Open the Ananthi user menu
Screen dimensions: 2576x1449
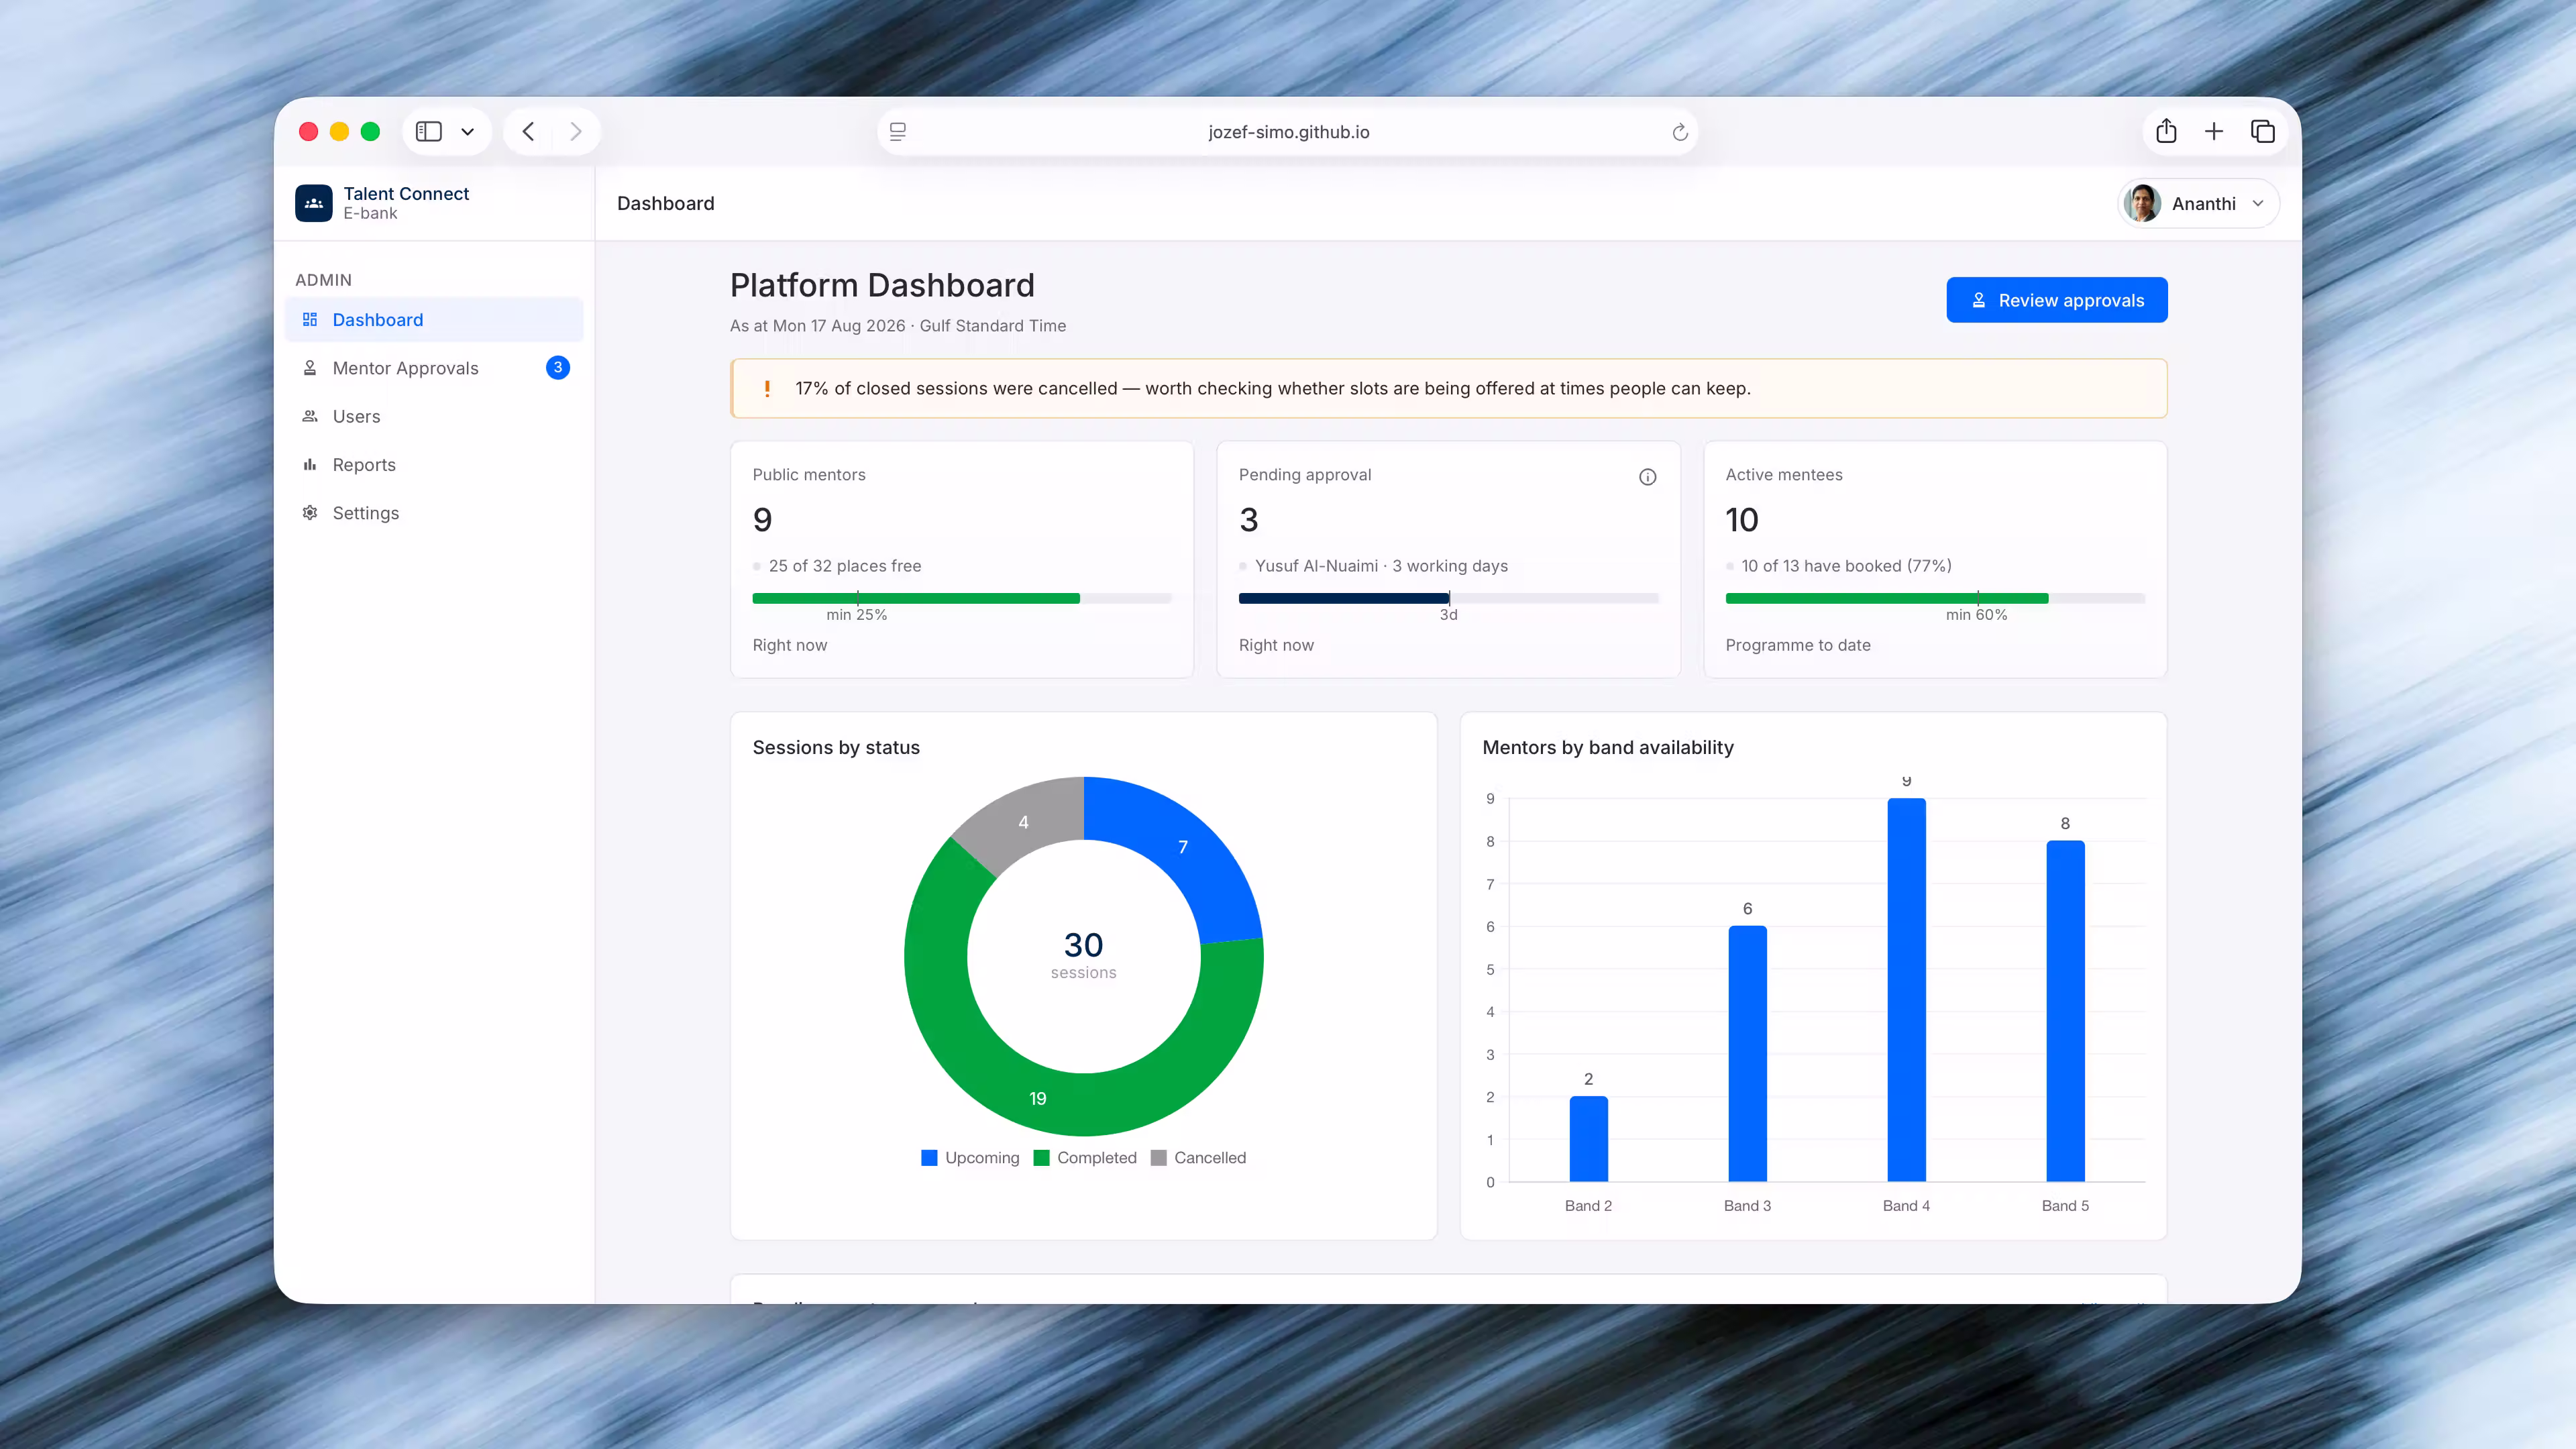[2198, 204]
